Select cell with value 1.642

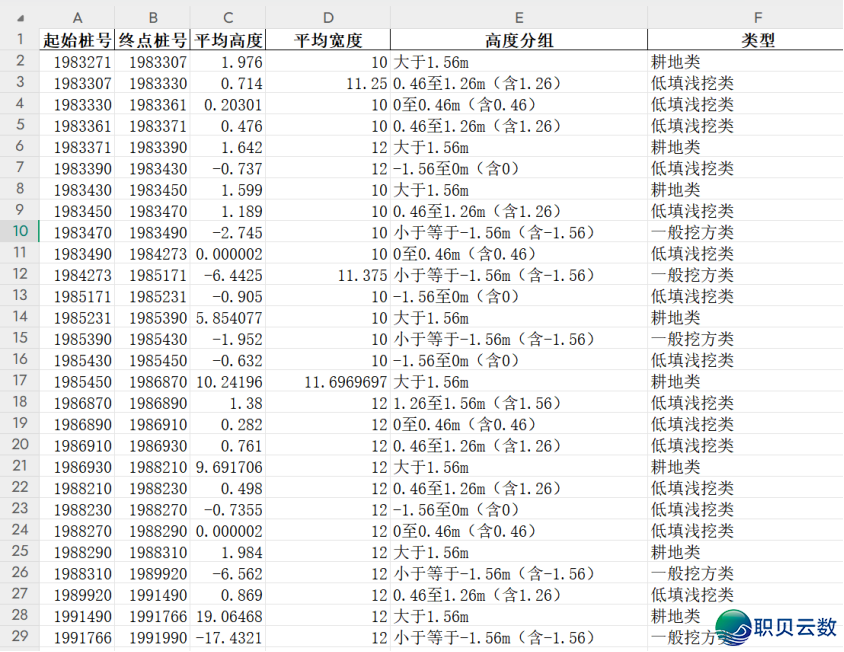(x=228, y=147)
